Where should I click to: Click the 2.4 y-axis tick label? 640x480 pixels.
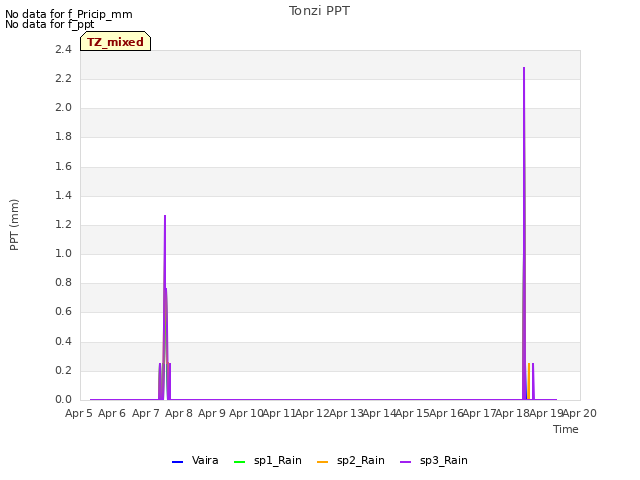click(x=63, y=49)
